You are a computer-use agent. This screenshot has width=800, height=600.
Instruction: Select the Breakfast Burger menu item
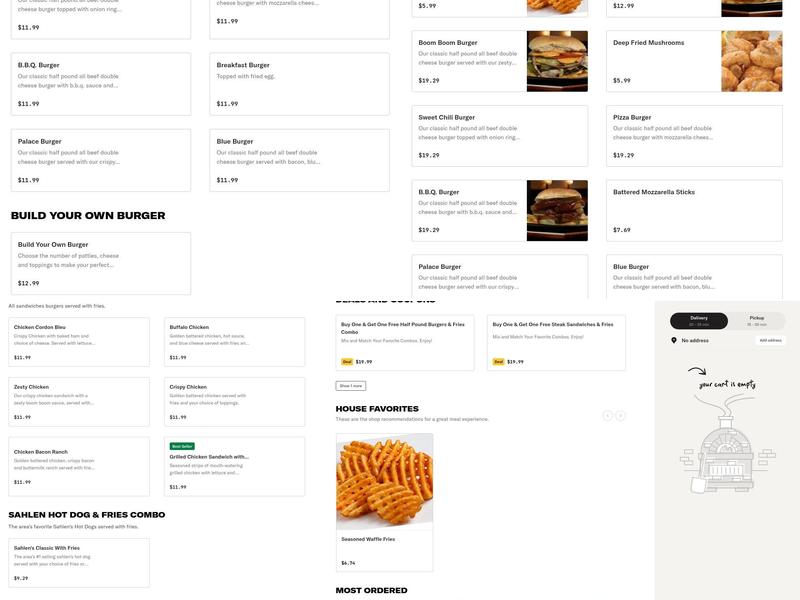pyautogui.click(x=299, y=84)
